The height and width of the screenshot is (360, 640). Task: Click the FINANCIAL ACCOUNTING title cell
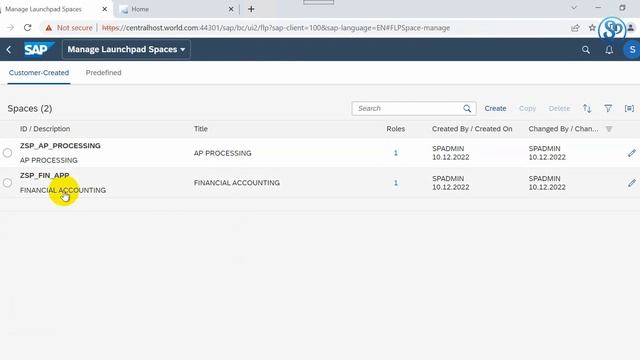click(237, 183)
